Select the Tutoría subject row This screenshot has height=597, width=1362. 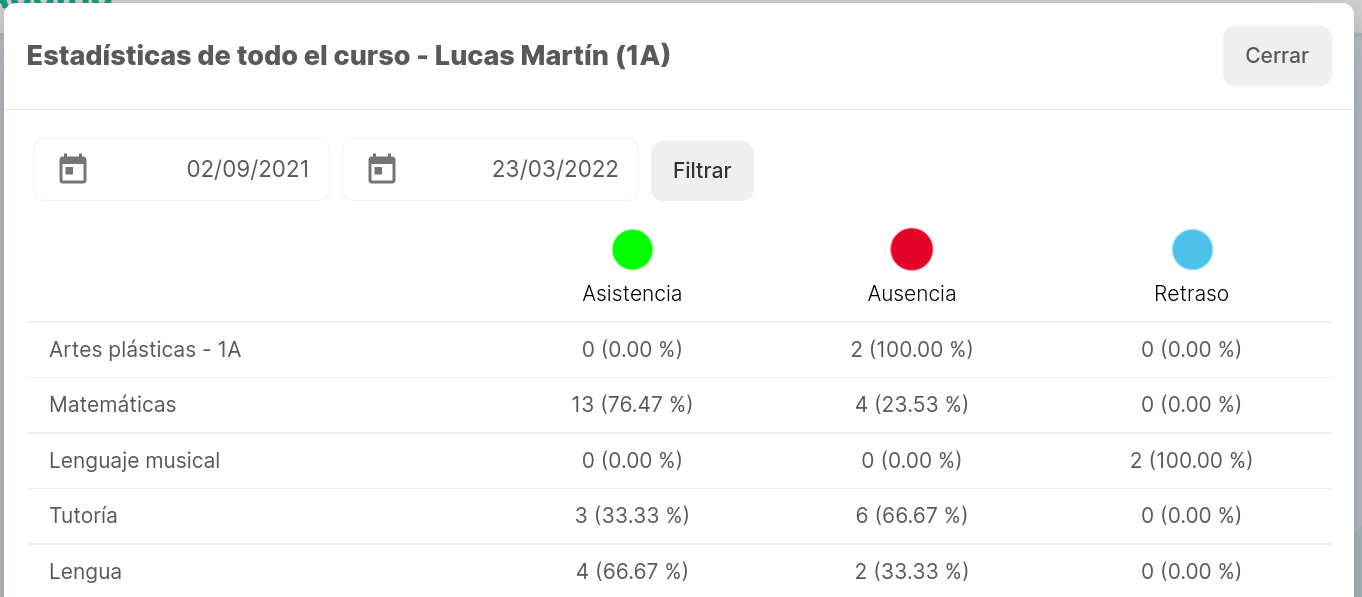pos(679,516)
